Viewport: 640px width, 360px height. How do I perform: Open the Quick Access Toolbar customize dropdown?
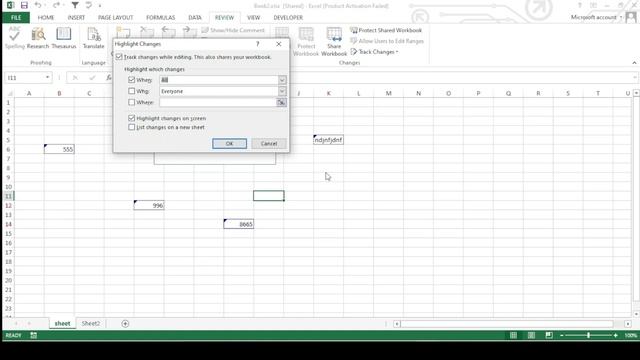coord(100,6)
